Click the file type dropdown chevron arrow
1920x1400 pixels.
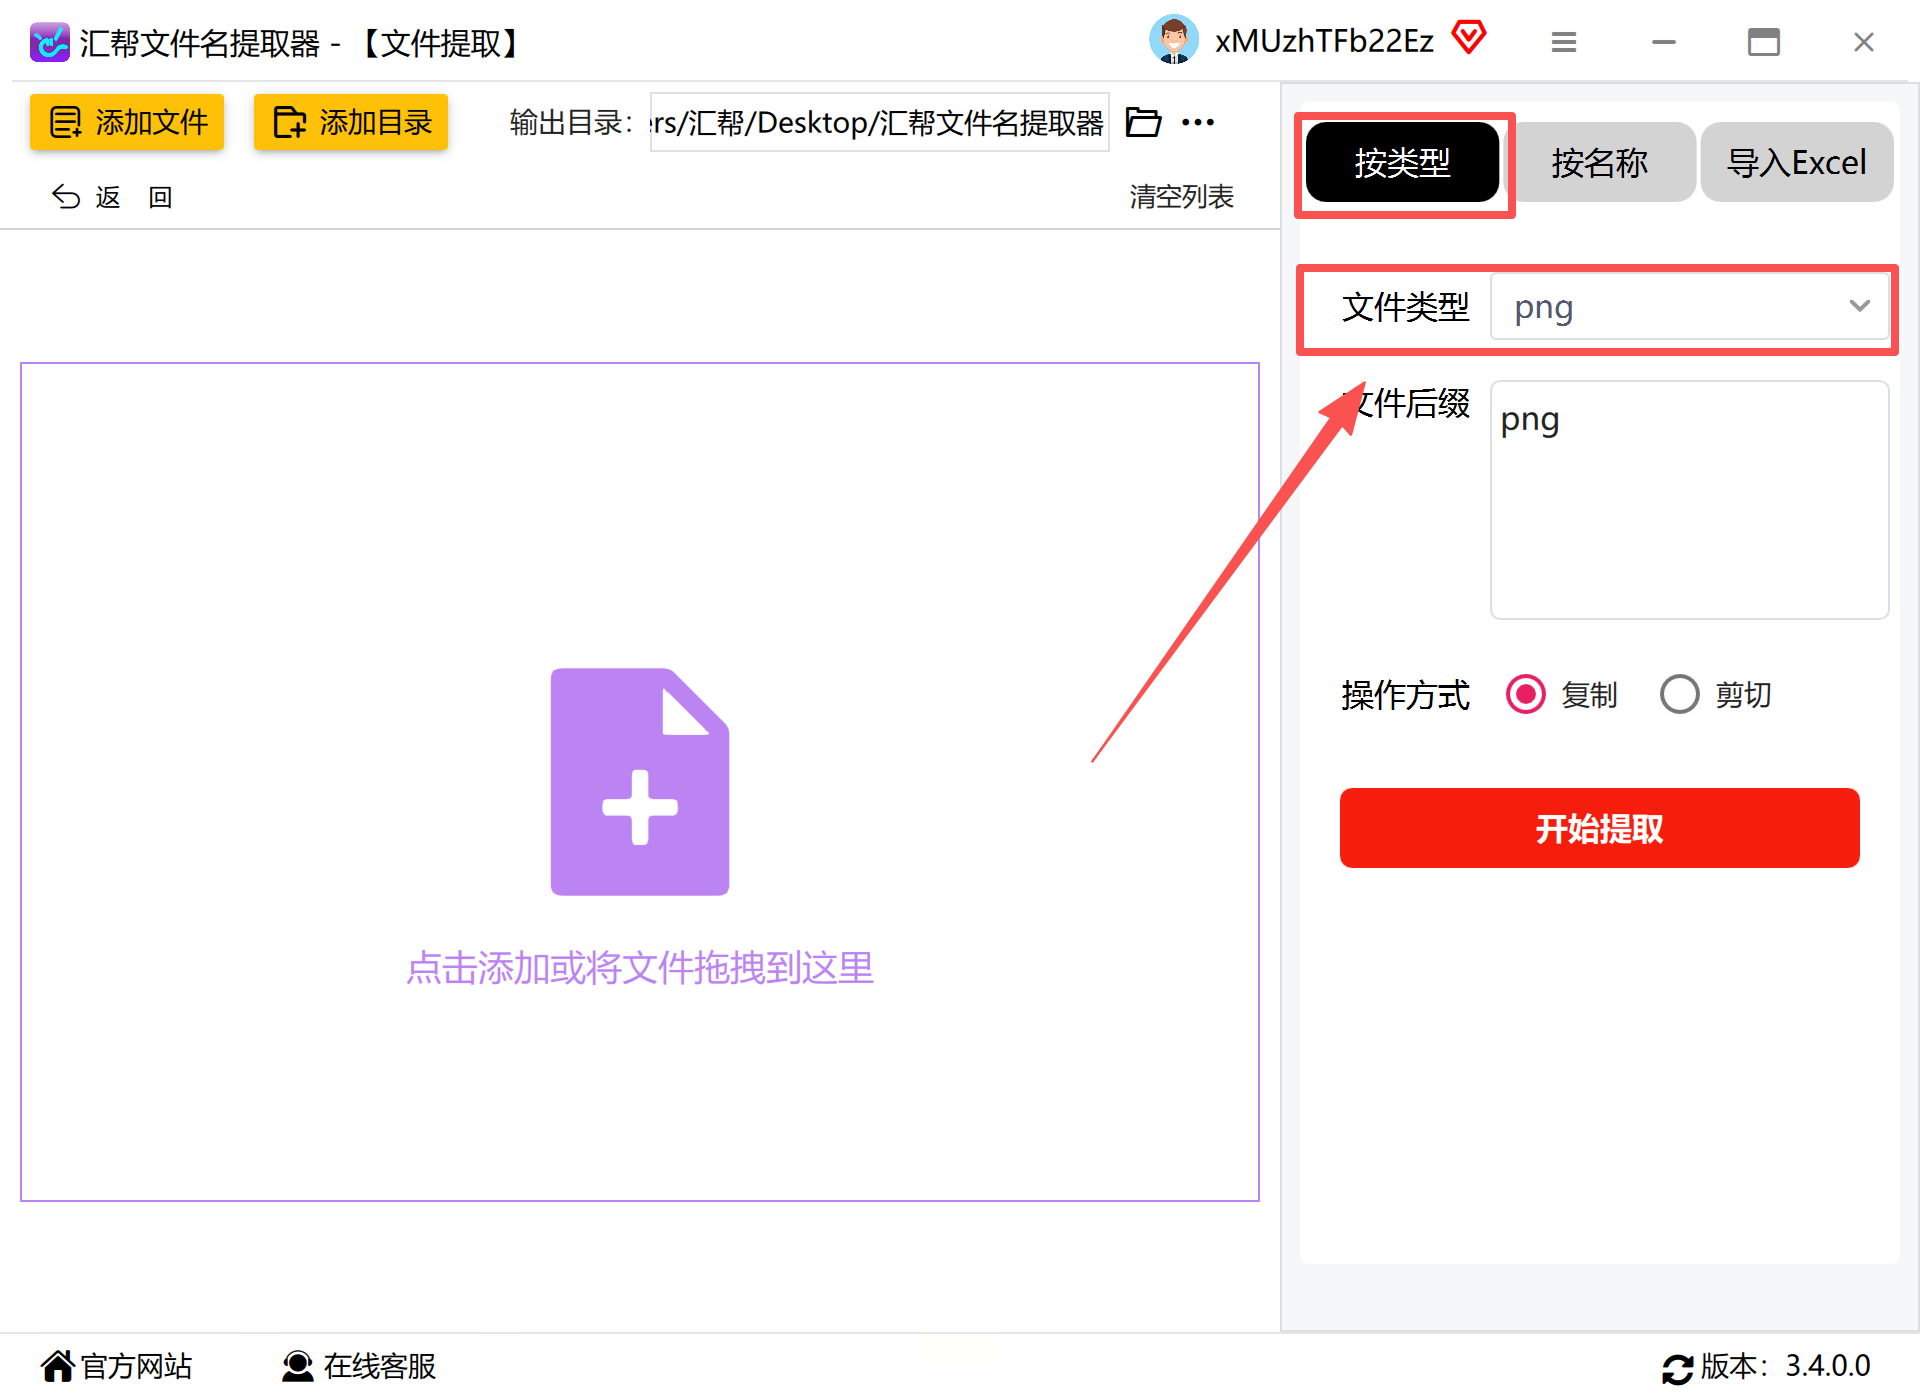click(1859, 306)
